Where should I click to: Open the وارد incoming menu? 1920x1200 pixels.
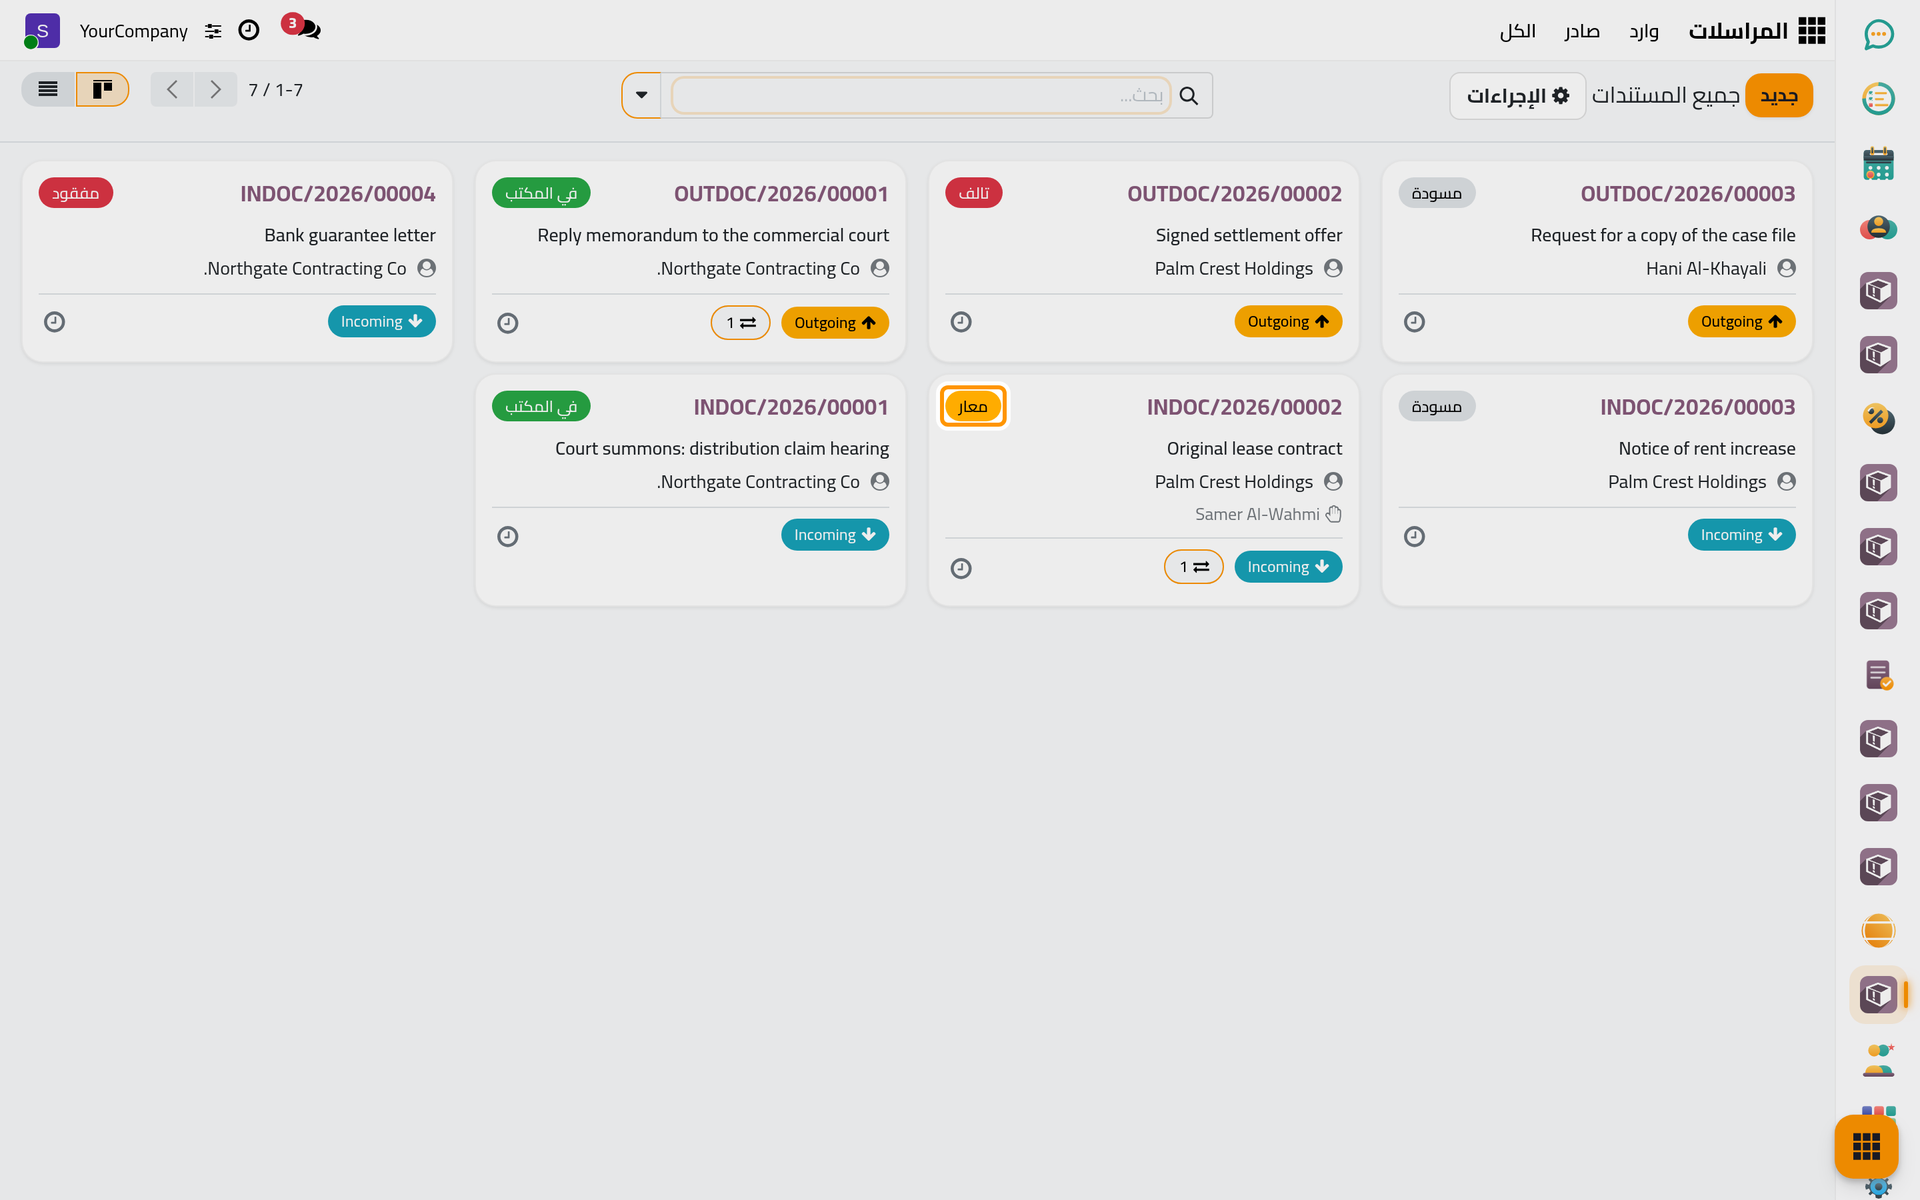1644,31
